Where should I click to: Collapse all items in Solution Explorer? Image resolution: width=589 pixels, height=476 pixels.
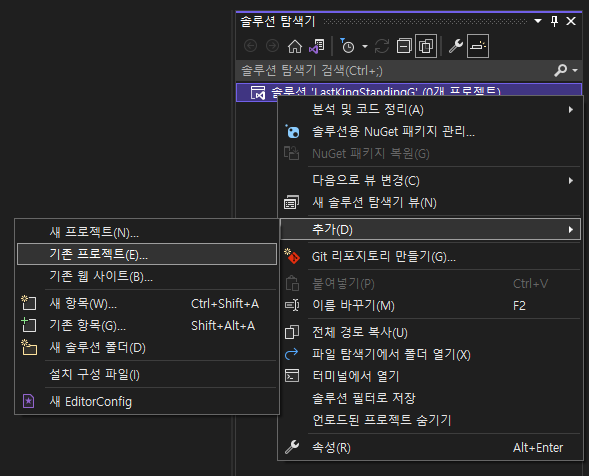click(x=404, y=46)
